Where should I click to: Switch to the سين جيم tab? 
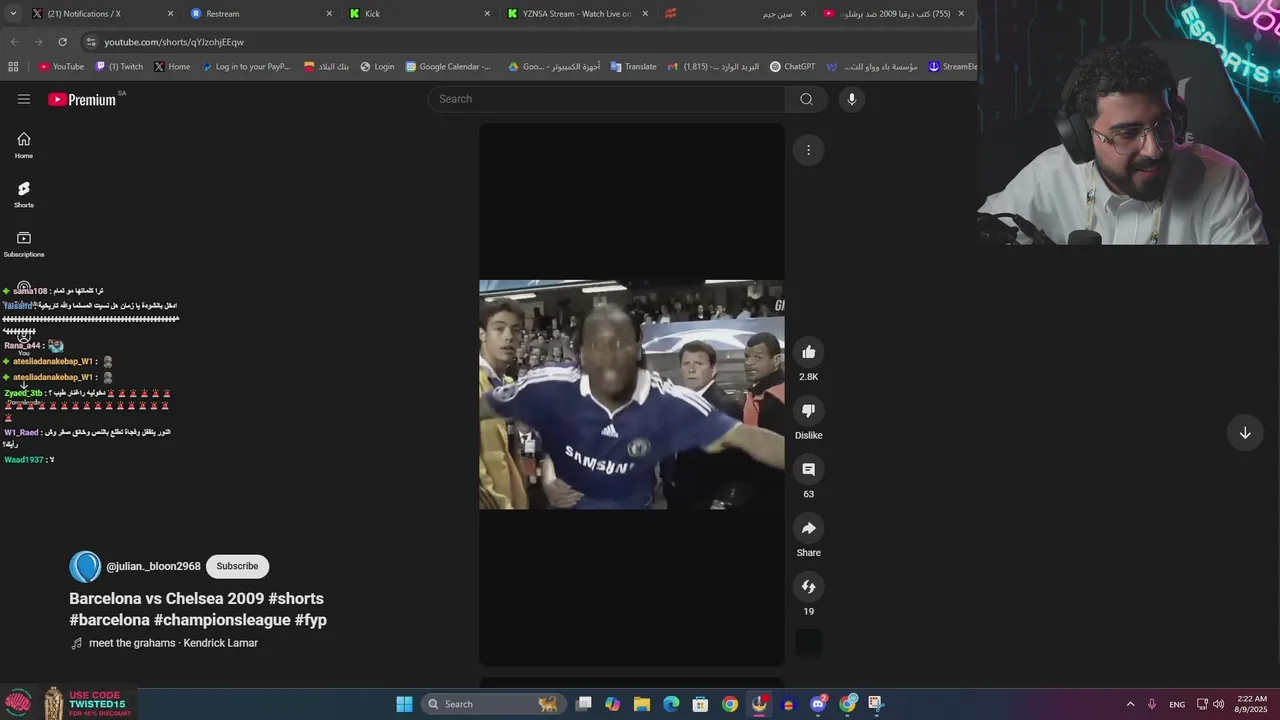735,14
